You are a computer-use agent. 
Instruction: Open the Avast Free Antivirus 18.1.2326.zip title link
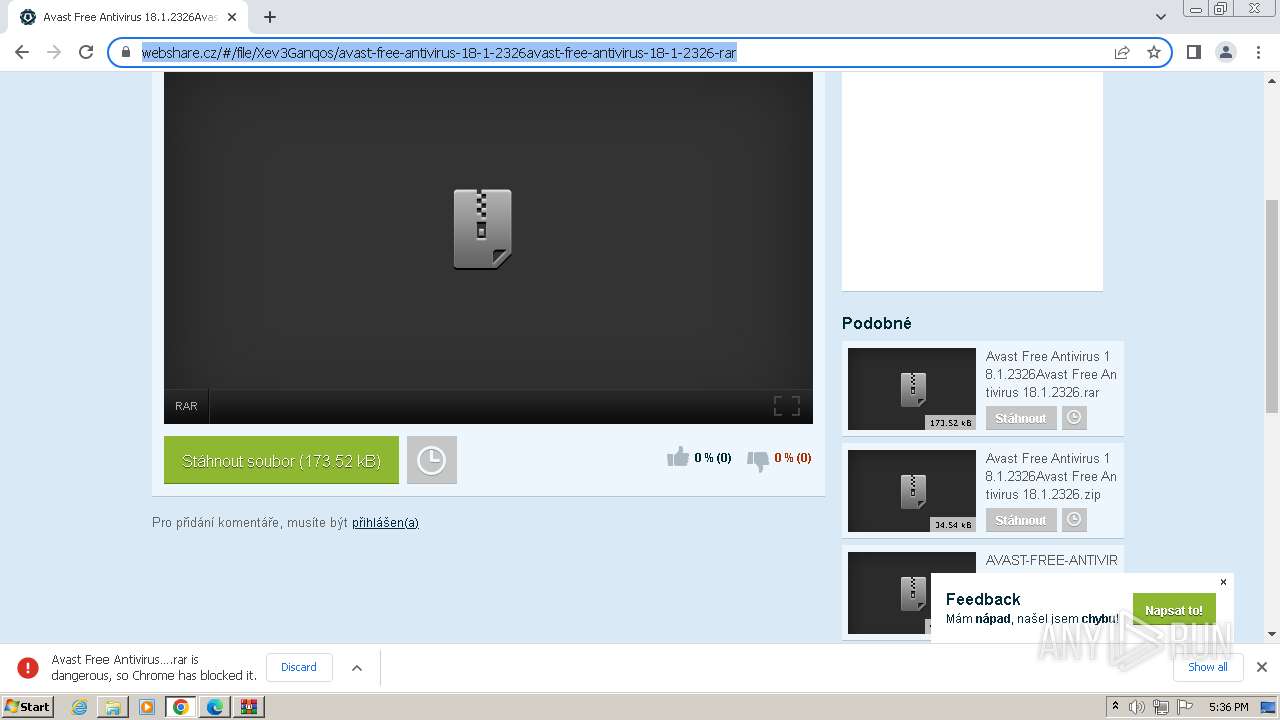(1051, 476)
